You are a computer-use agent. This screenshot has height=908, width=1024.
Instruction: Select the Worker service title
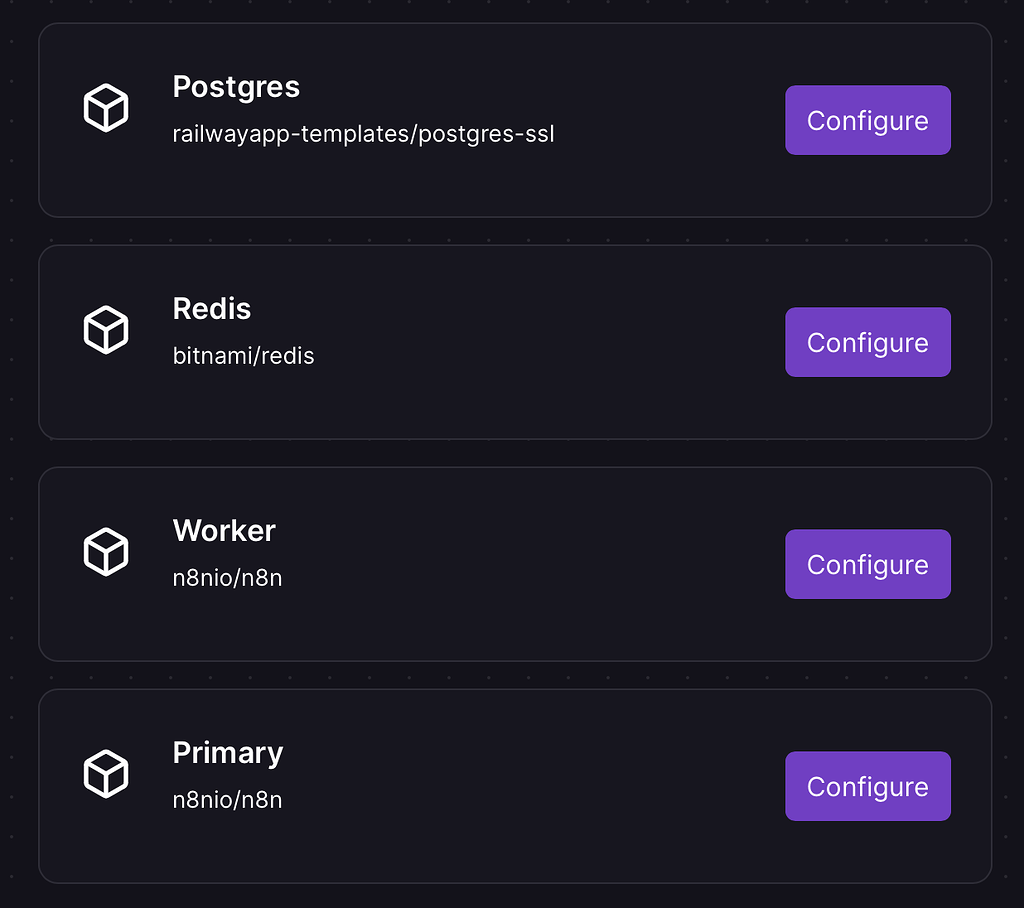(224, 532)
